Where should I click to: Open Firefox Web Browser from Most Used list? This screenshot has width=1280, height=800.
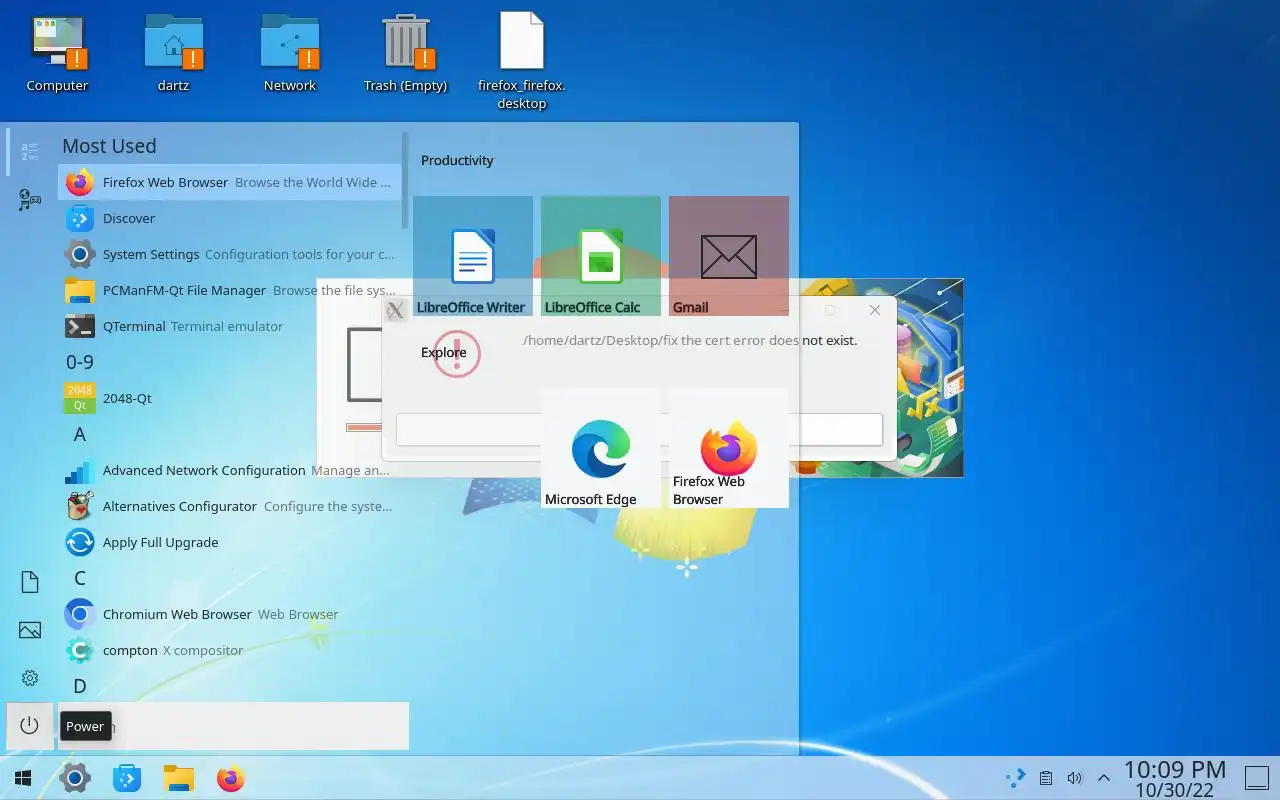point(230,182)
